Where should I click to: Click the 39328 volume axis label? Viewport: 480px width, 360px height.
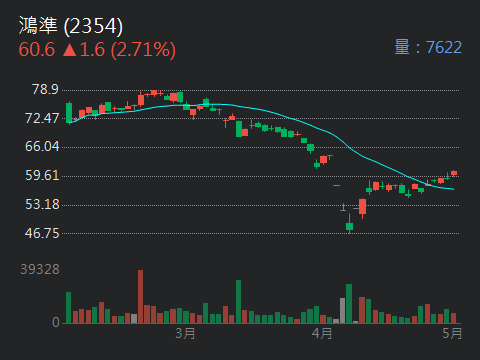click(40, 269)
